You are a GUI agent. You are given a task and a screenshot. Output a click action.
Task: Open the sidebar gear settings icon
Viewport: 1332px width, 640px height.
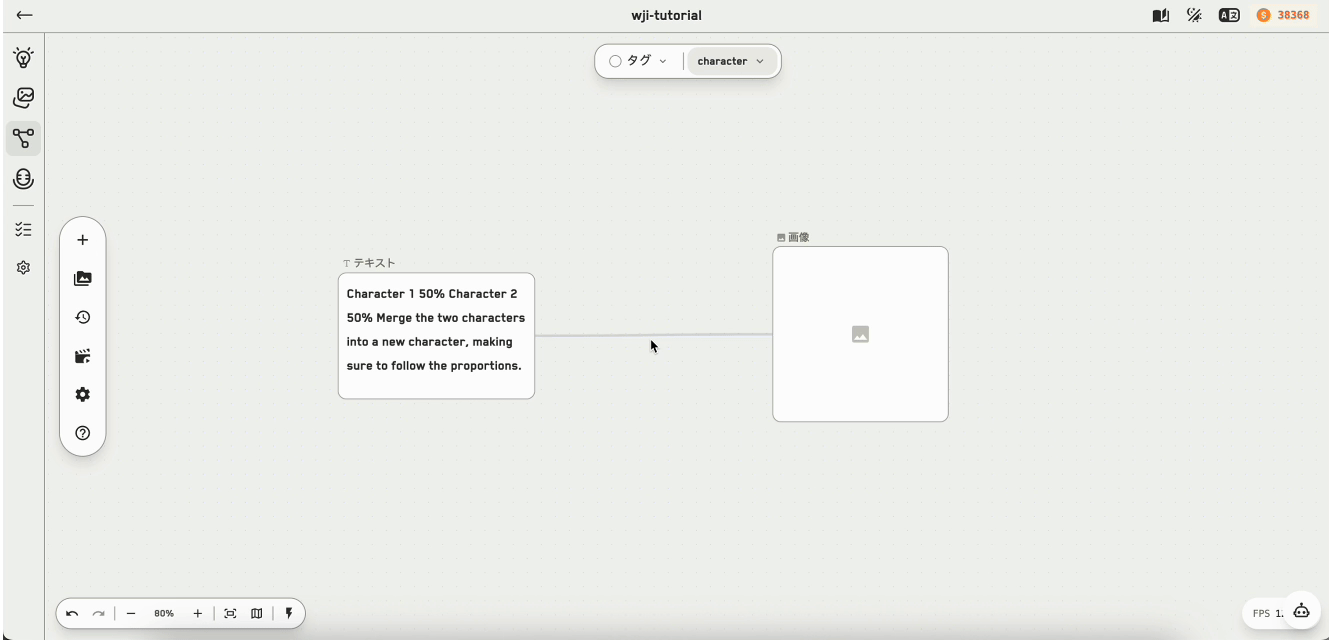click(x=24, y=268)
